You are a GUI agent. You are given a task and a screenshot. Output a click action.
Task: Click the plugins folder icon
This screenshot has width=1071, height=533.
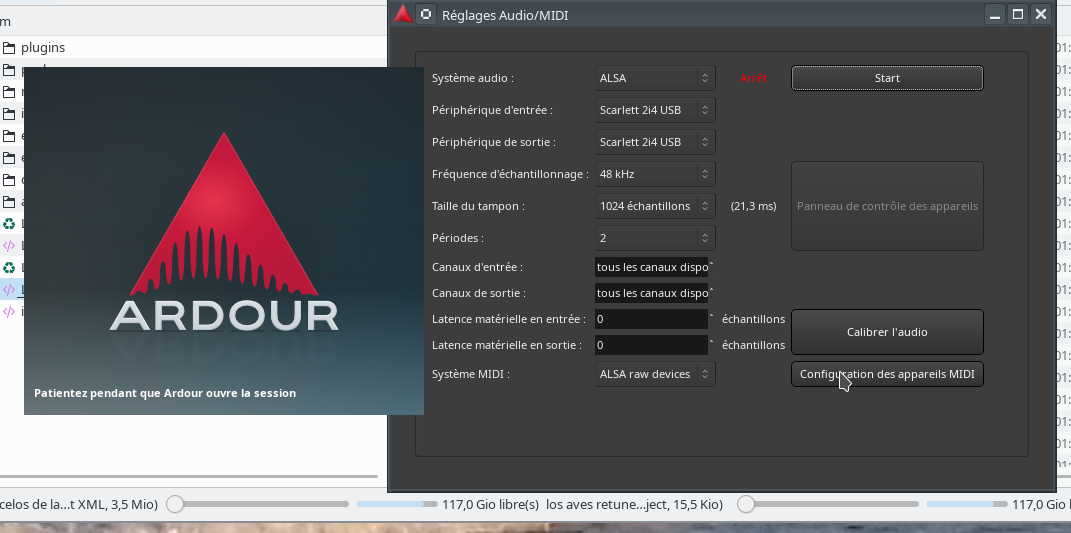(x=9, y=48)
